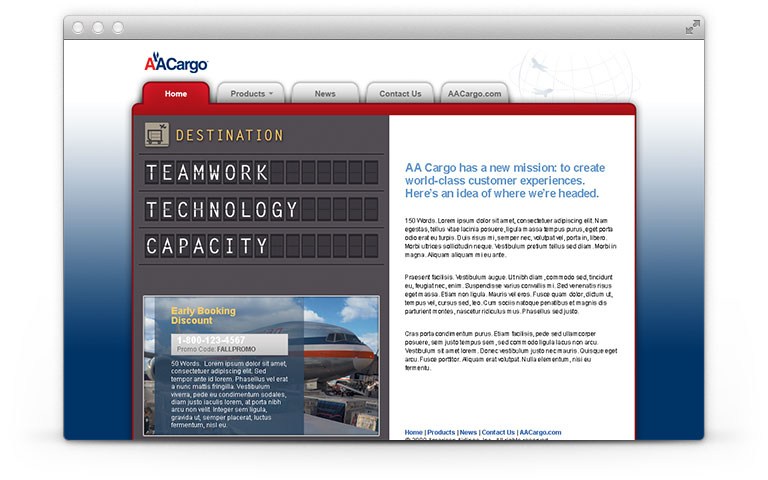
Task: Follow the footer AACargo.com link
Action: pyautogui.click(x=540, y=432)
